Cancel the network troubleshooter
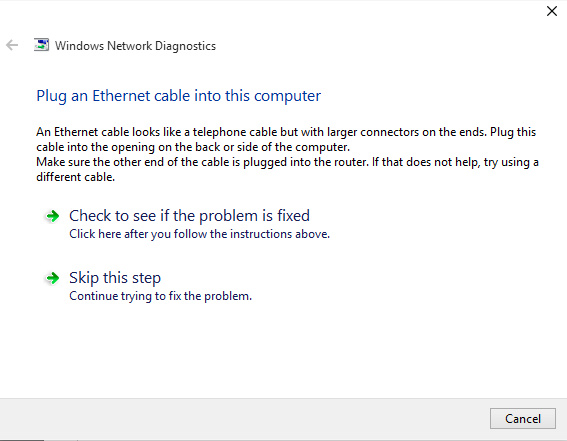Screen dimensions: 567x441 click(523, 419)
